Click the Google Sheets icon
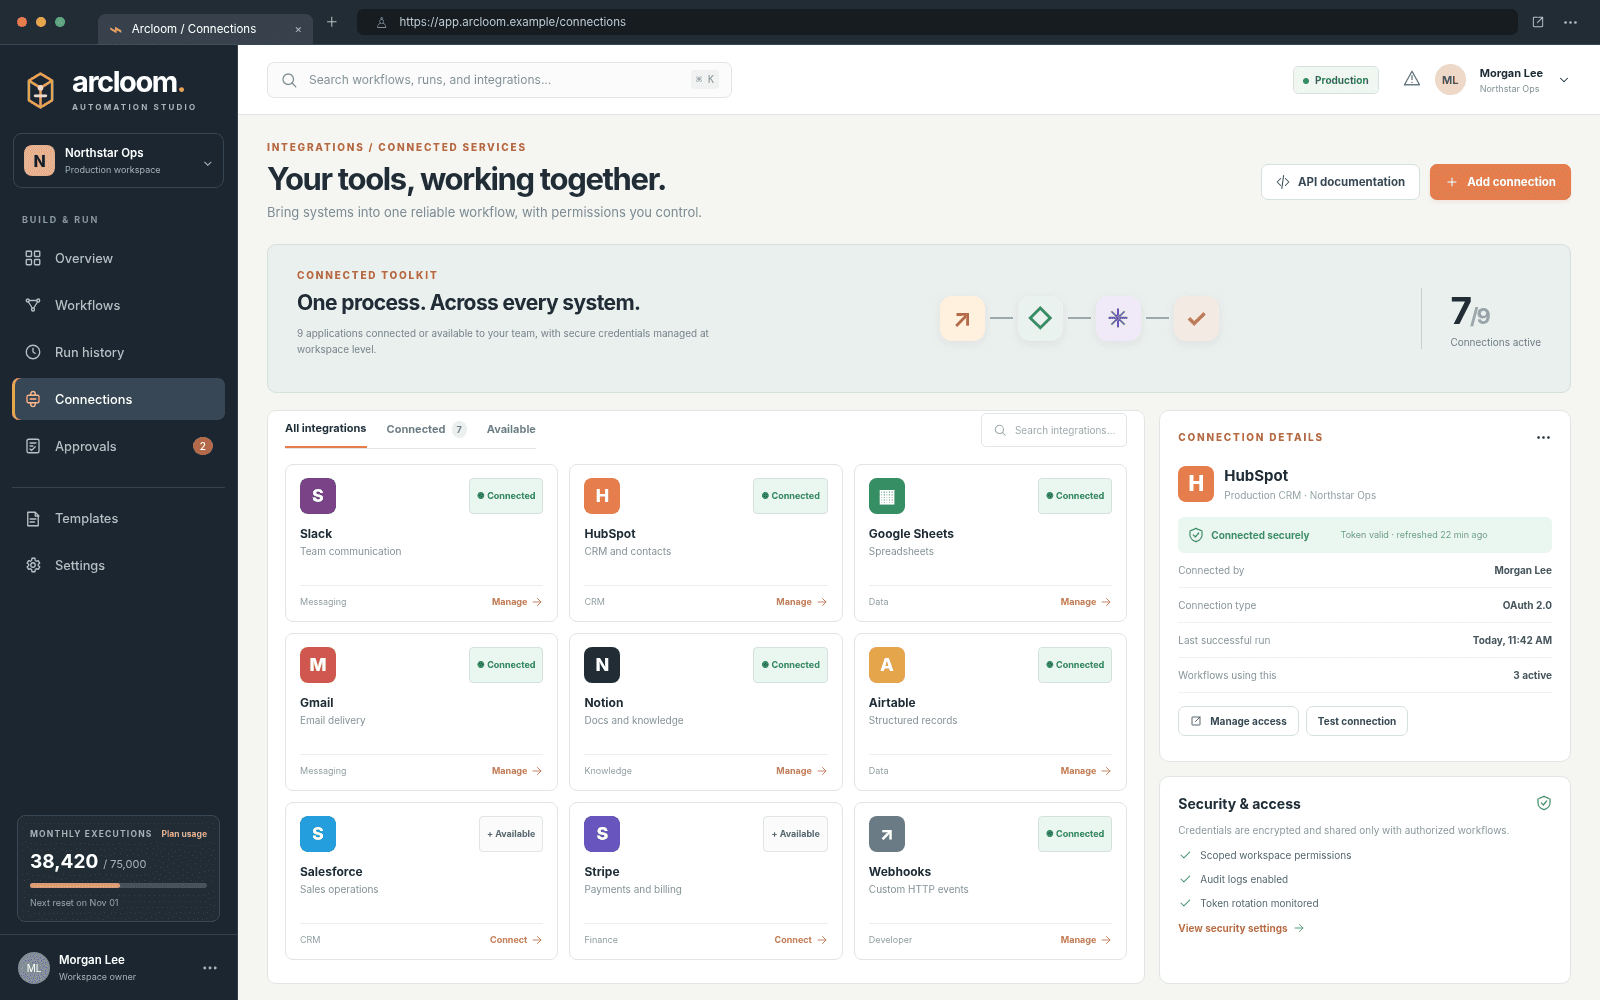The width and height of the screenshot is (1600, 1000). pos(887,496)
